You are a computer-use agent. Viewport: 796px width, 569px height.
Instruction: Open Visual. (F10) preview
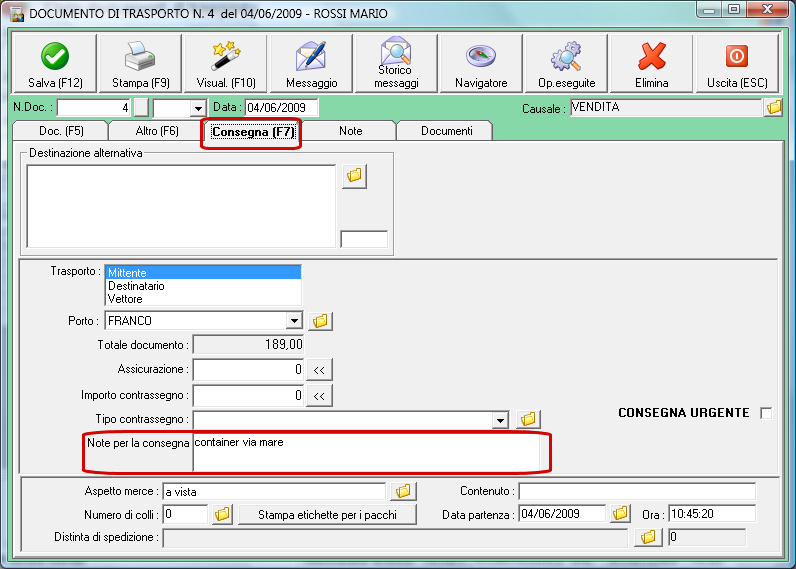[226, 63]
